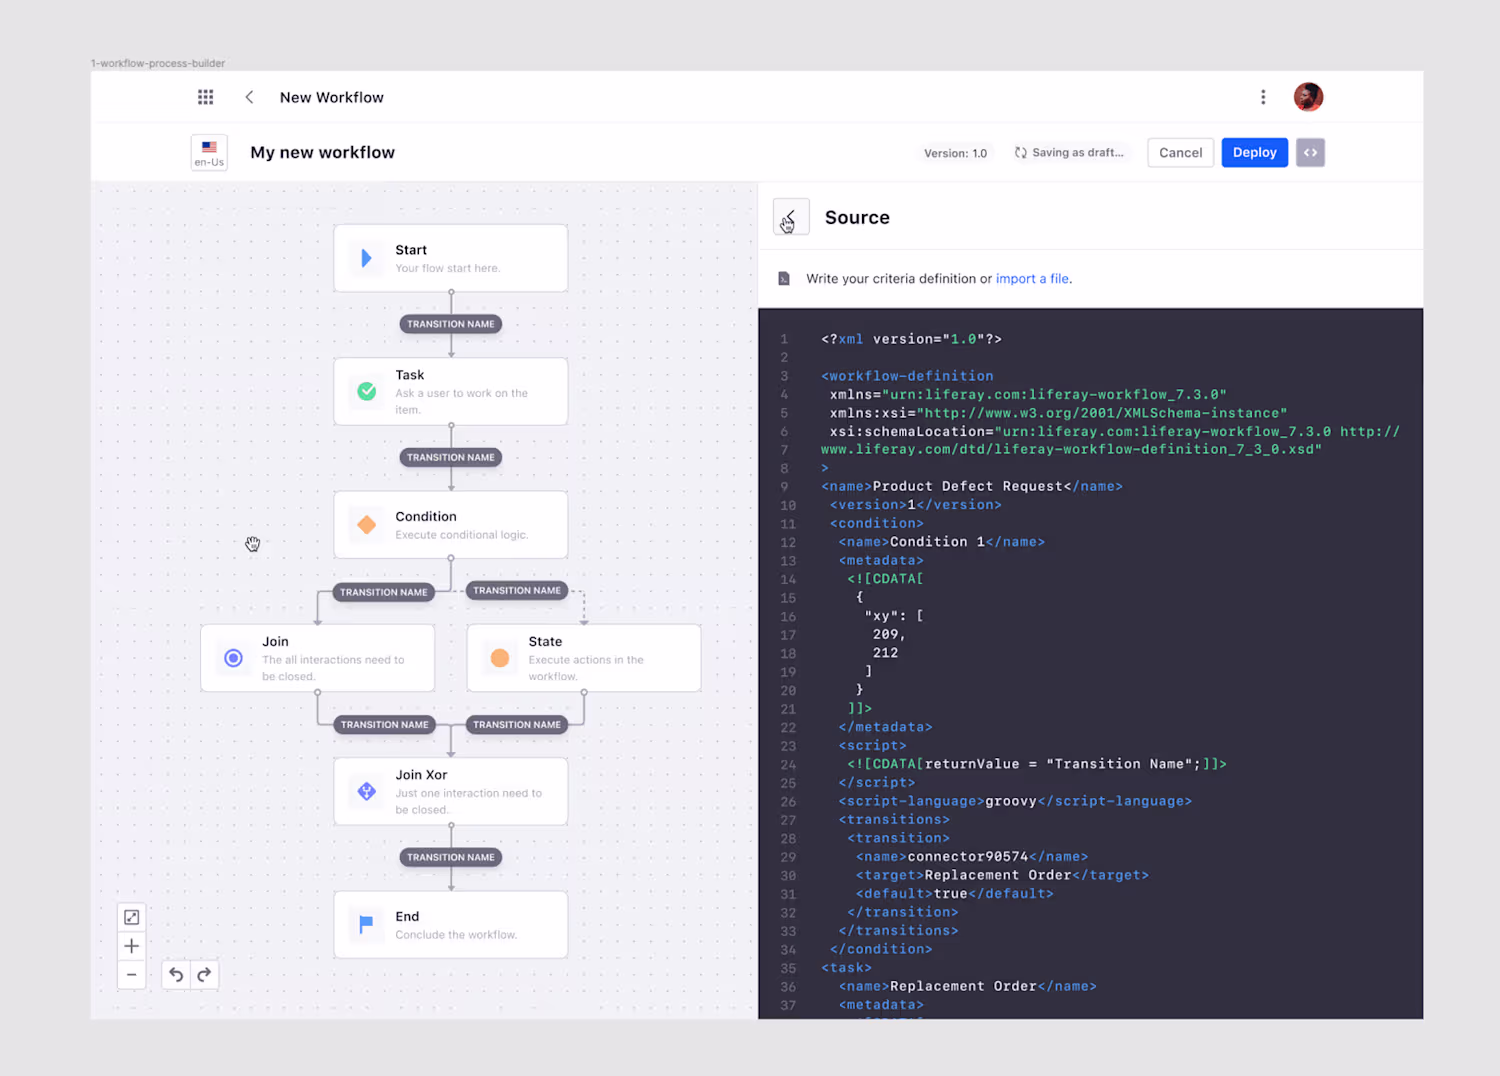This screenshot has width=1500, height=1076.
Task: Click the Deploy button
Action: (x=1254, y=152)
